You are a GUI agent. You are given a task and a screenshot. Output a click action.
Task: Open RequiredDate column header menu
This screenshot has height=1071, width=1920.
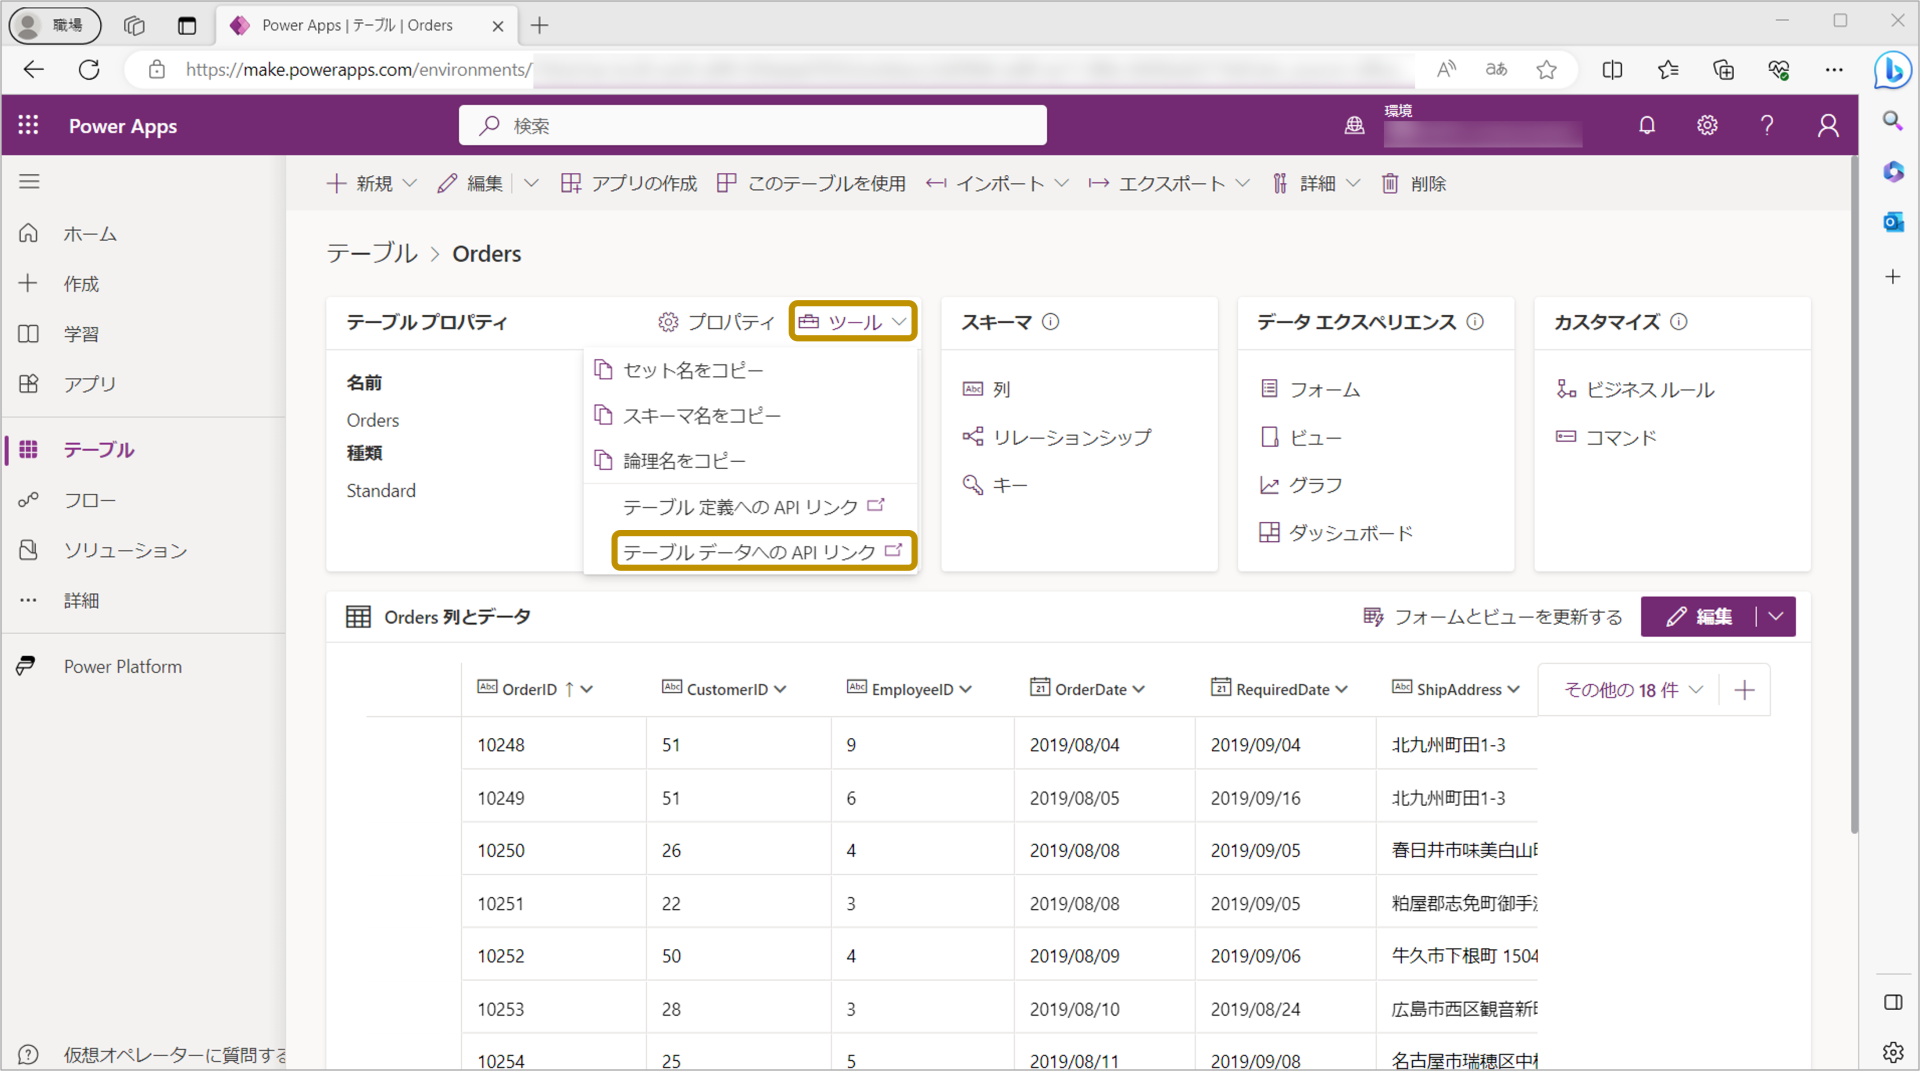1280,689
